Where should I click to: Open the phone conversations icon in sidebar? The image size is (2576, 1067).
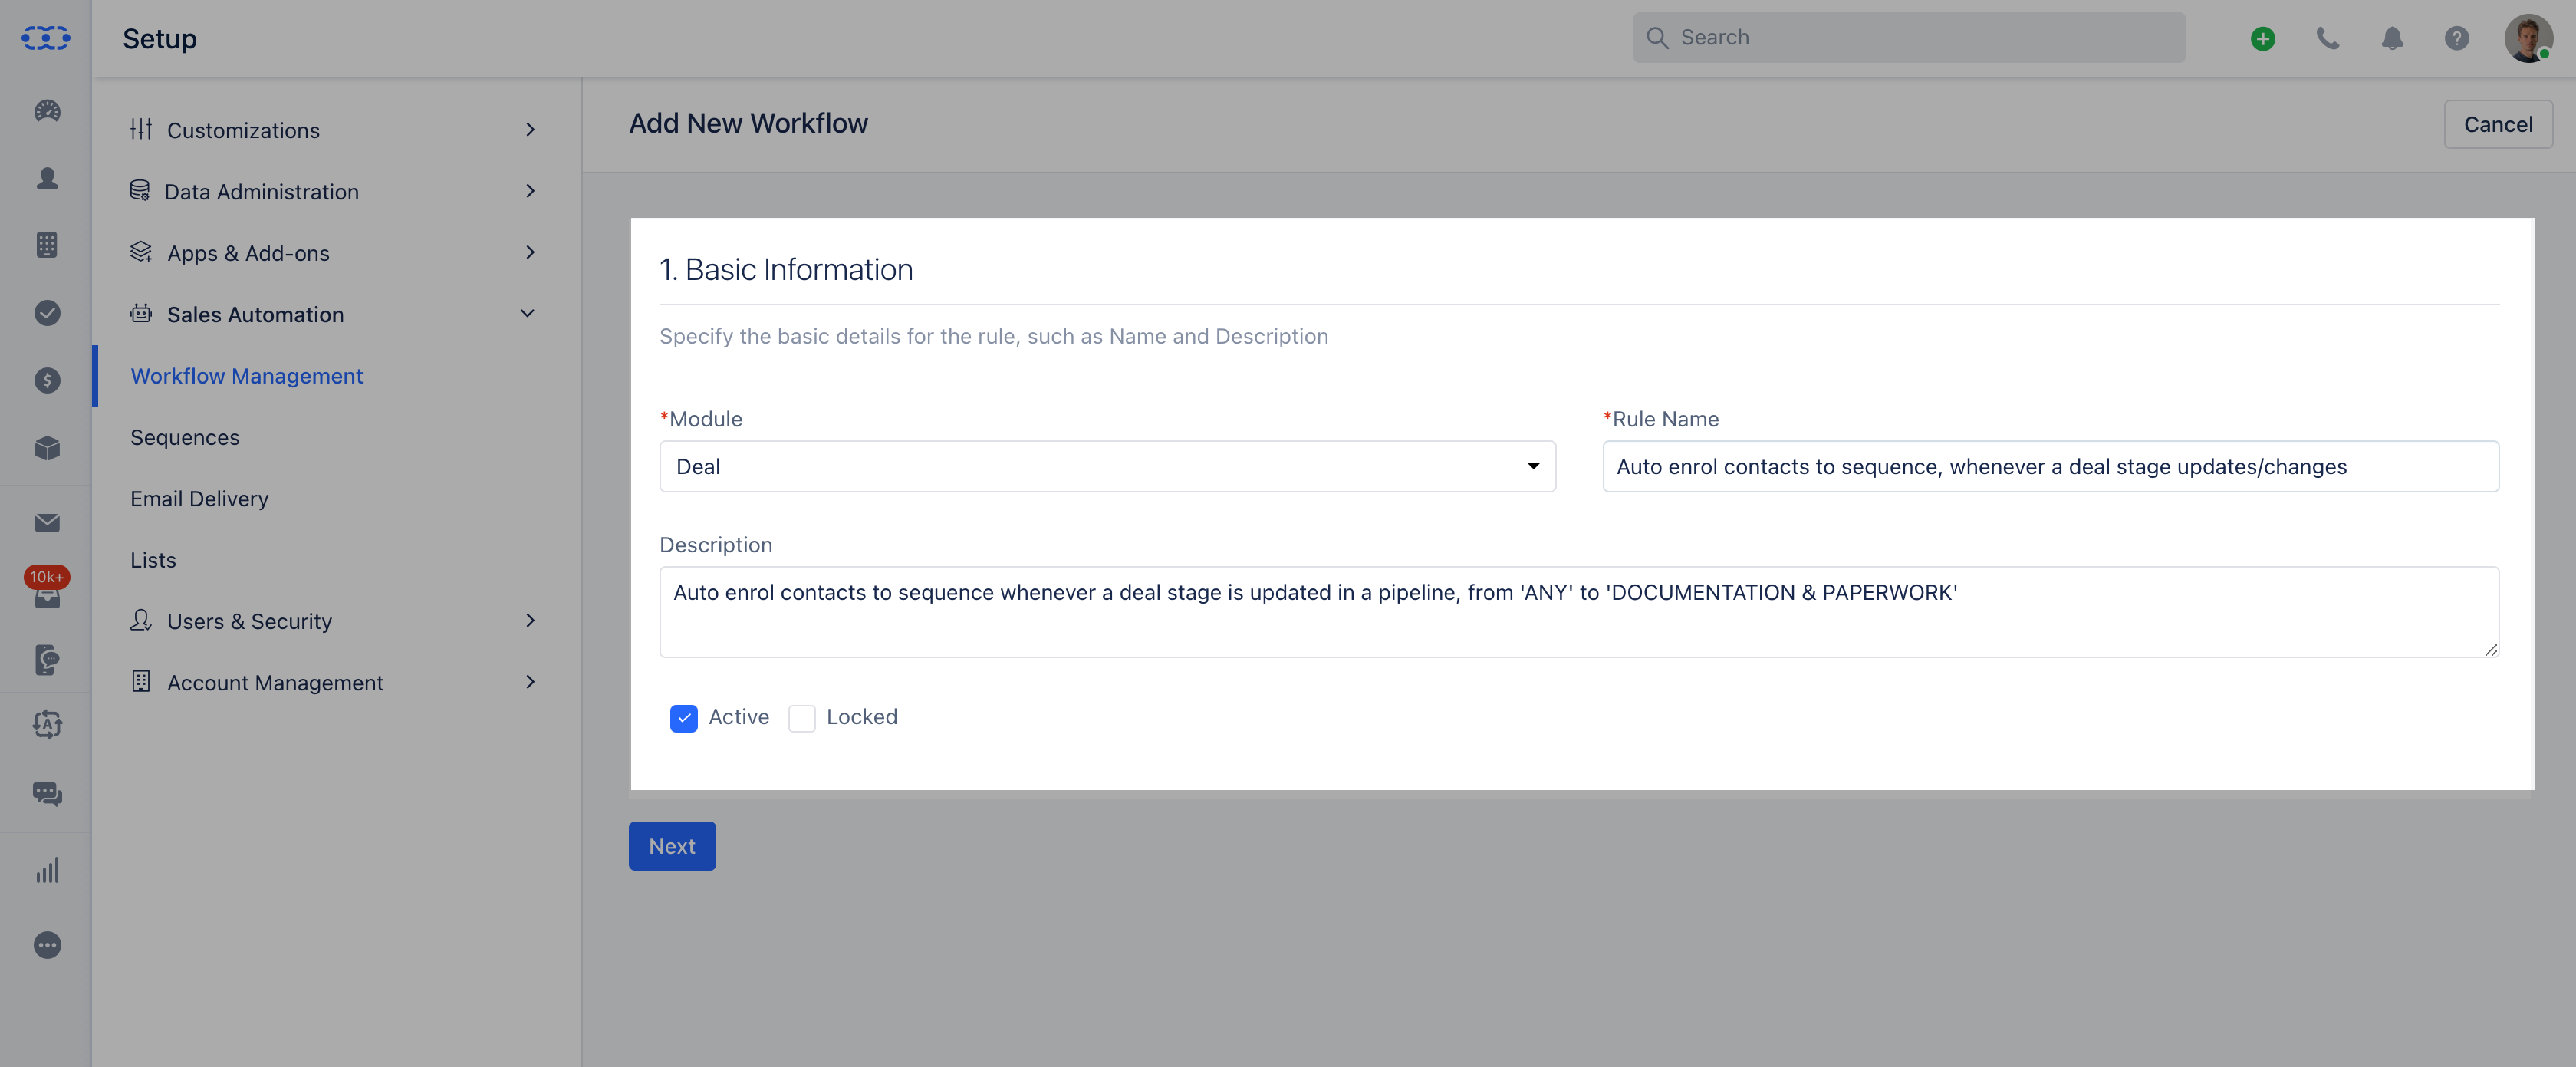click(x=47, y=659)
